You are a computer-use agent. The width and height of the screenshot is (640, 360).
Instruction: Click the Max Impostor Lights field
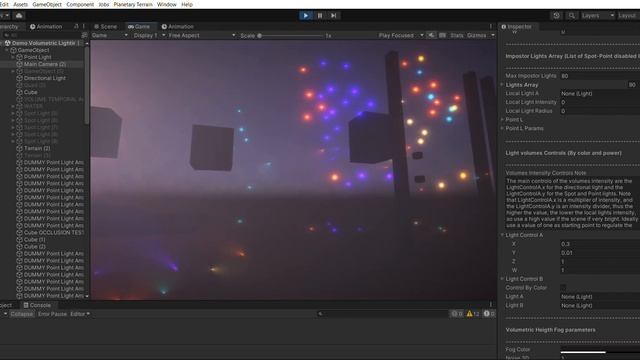pos(600,76)
